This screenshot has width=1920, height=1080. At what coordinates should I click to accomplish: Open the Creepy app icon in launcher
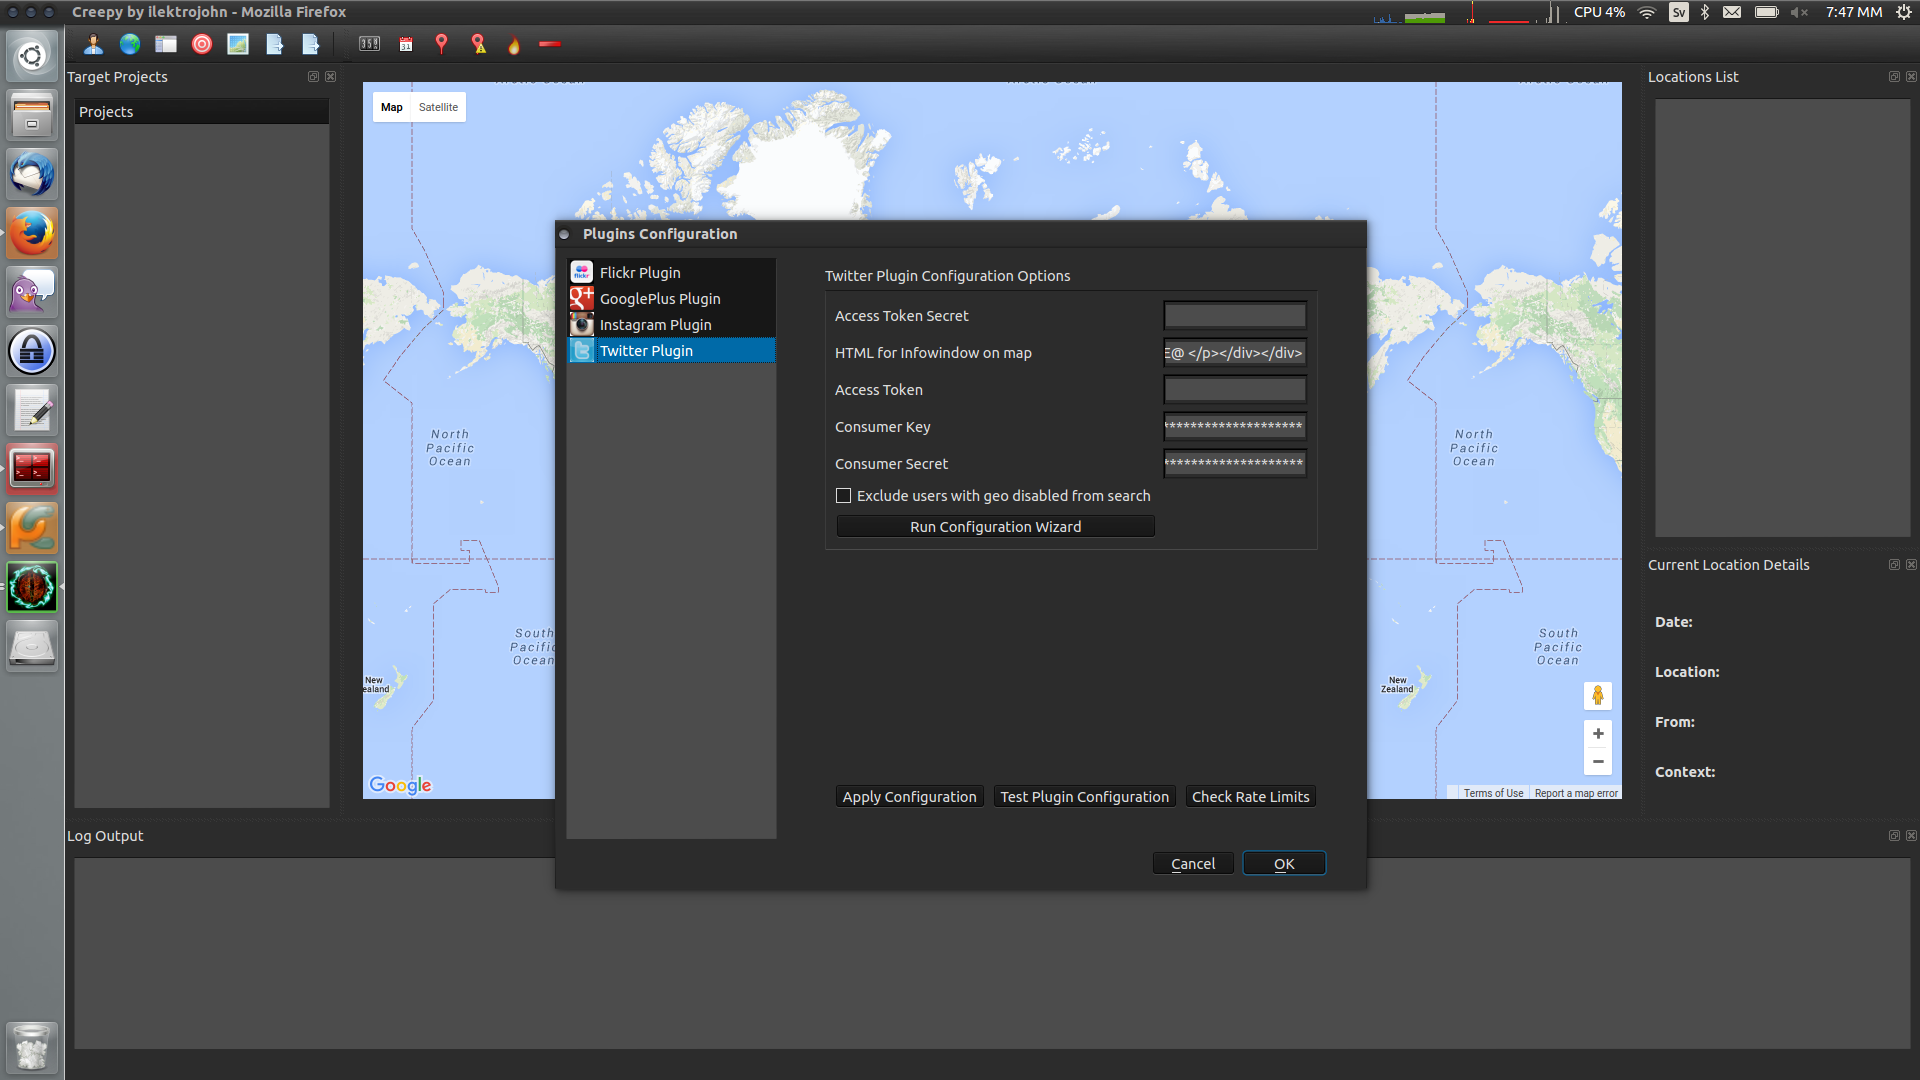tap(32, 587)
